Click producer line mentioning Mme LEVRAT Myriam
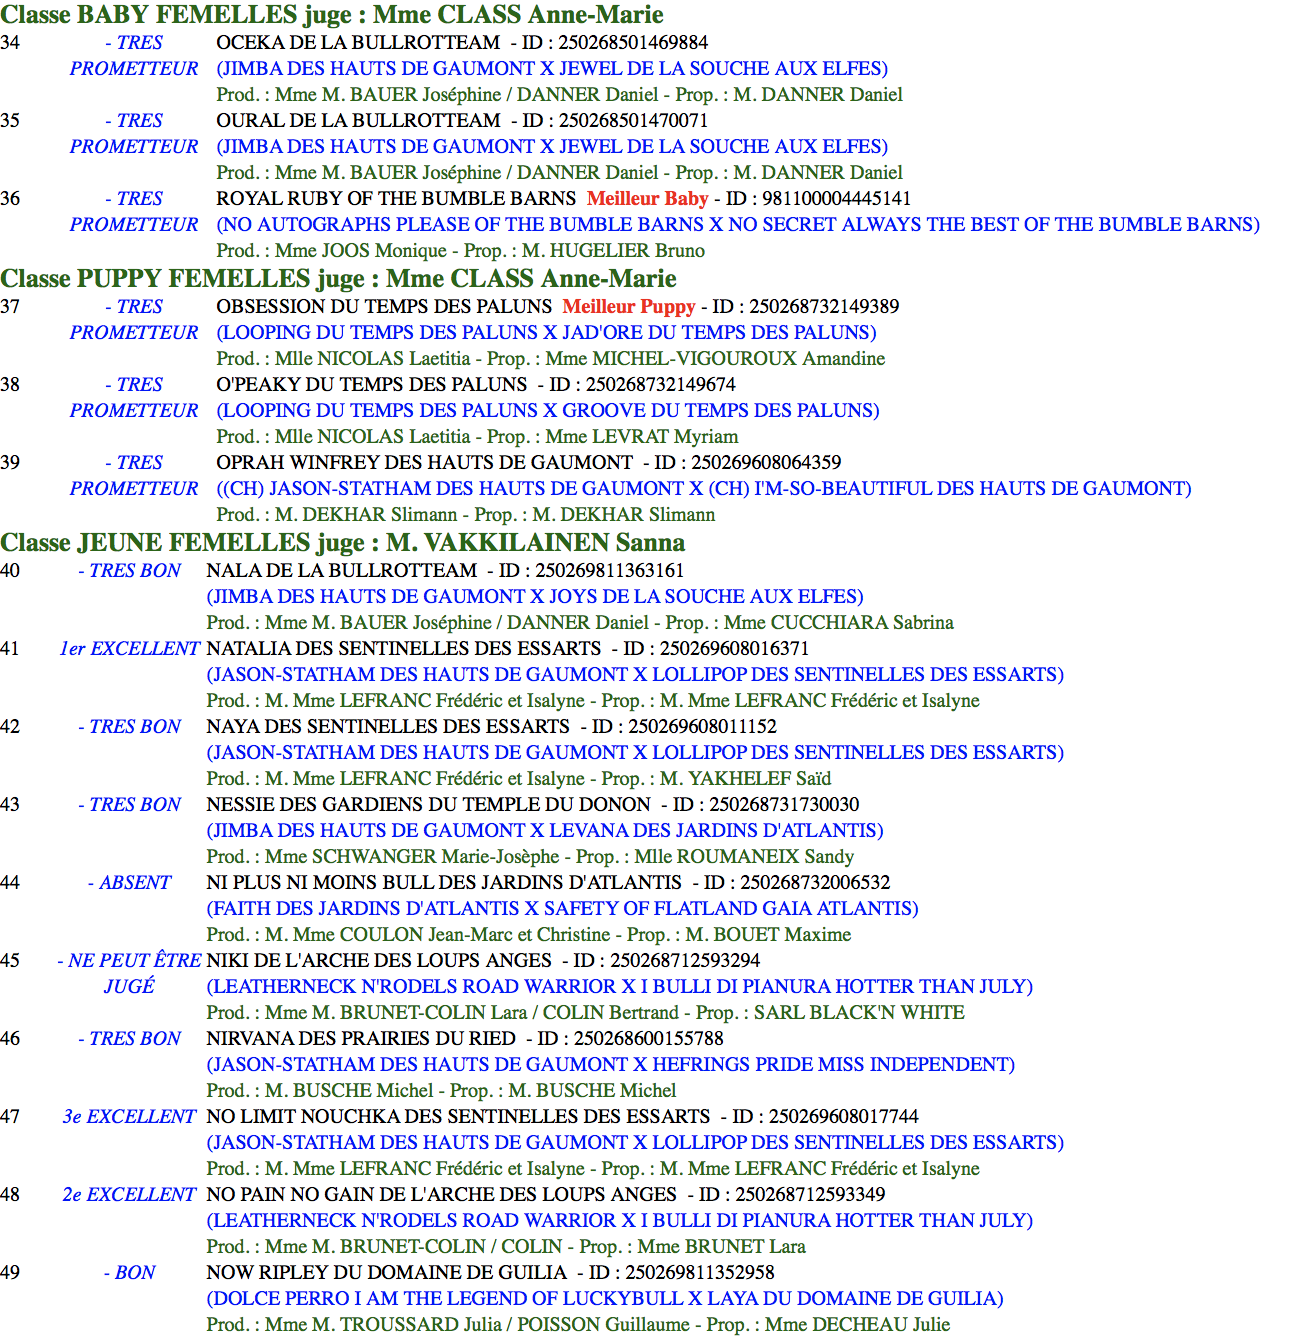1296x1340 pixels. [477, 436]
